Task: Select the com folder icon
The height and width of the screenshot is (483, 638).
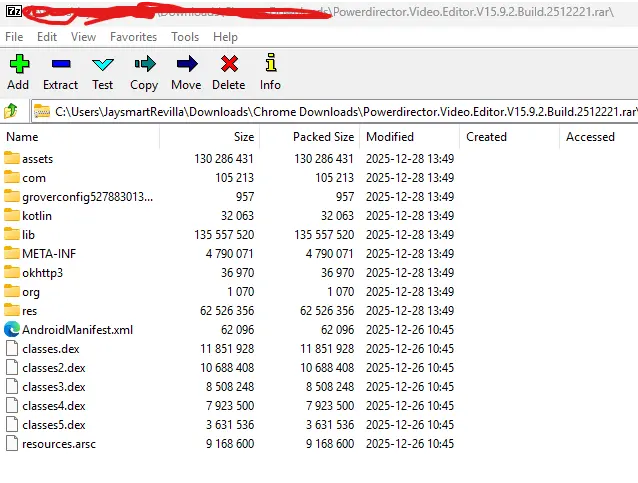Action: (12, 177)
